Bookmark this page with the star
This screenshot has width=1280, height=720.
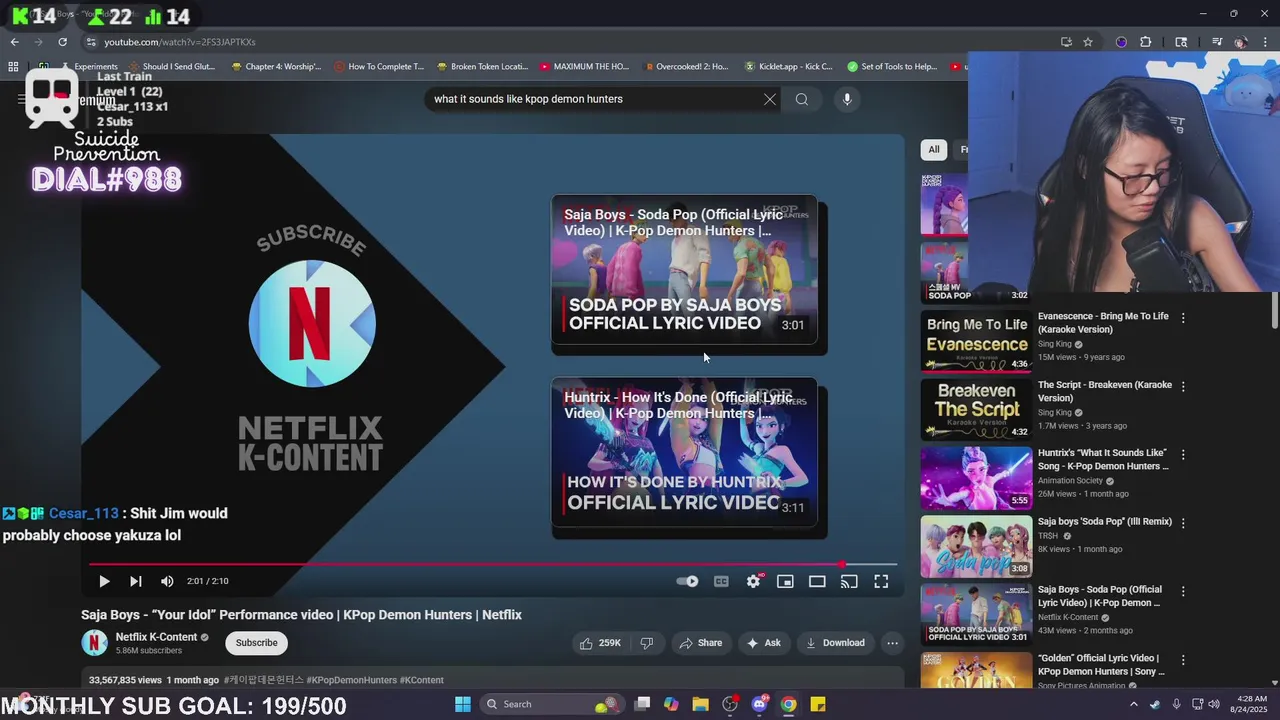point(1088,42)
